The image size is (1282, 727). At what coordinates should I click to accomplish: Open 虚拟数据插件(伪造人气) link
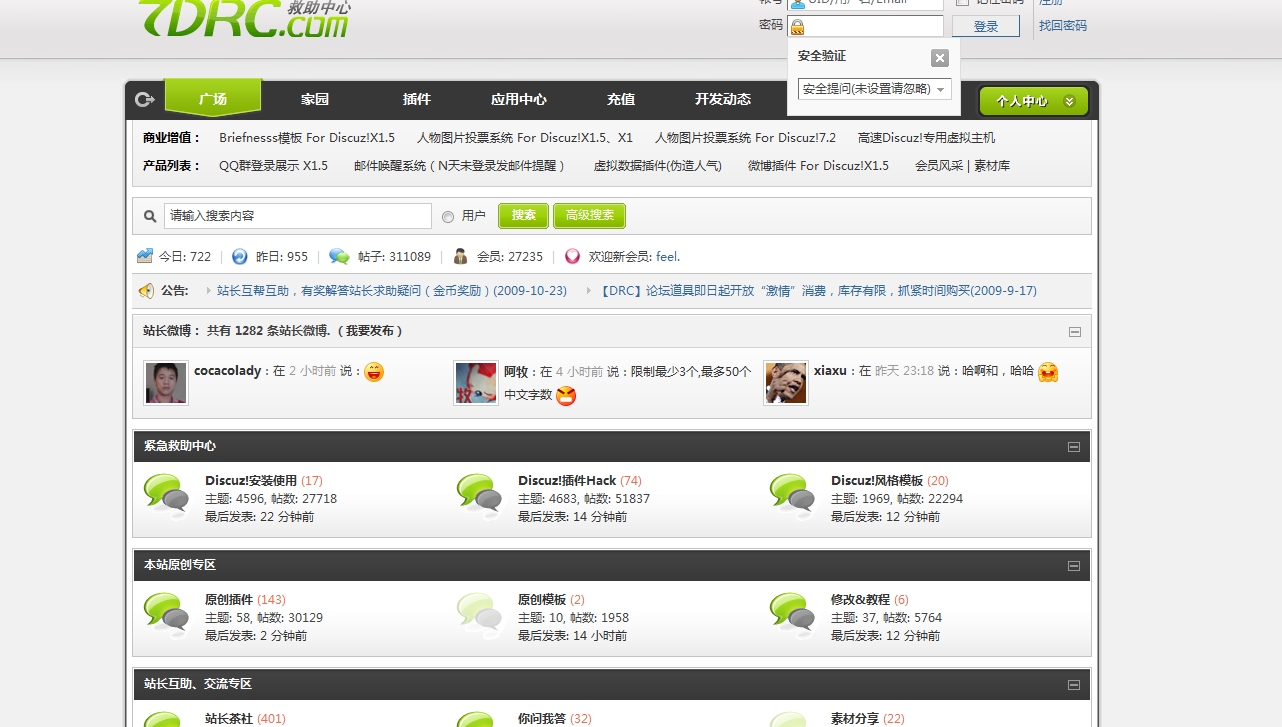[658, 166]
